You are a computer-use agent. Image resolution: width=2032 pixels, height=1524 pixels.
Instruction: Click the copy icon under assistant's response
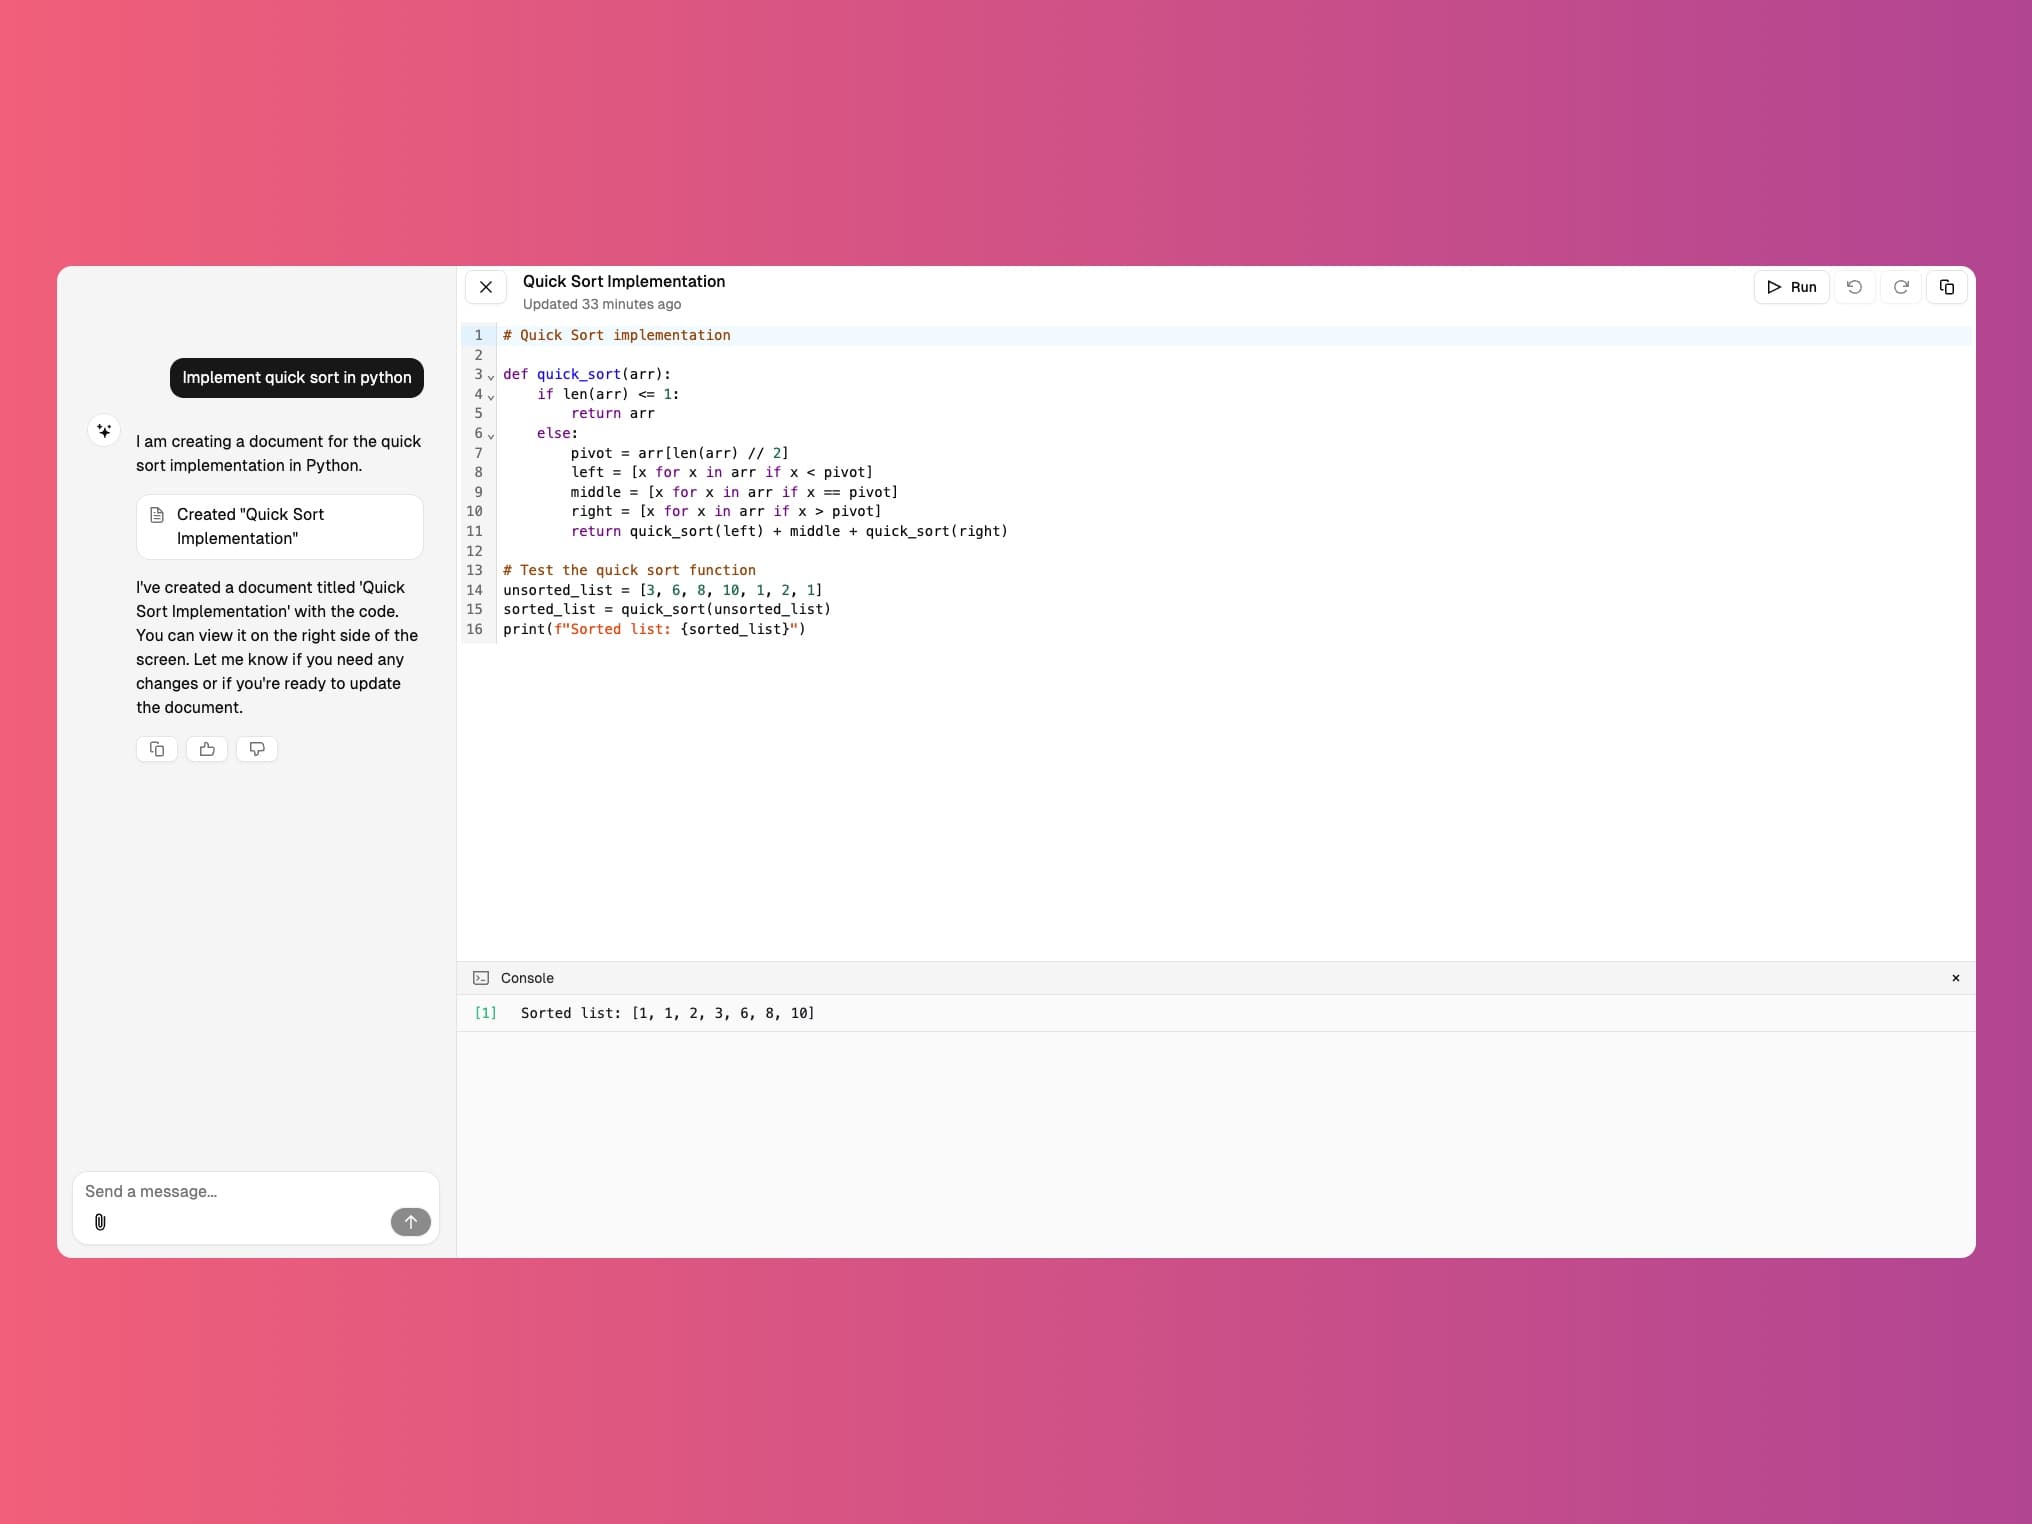click(156, 749)
